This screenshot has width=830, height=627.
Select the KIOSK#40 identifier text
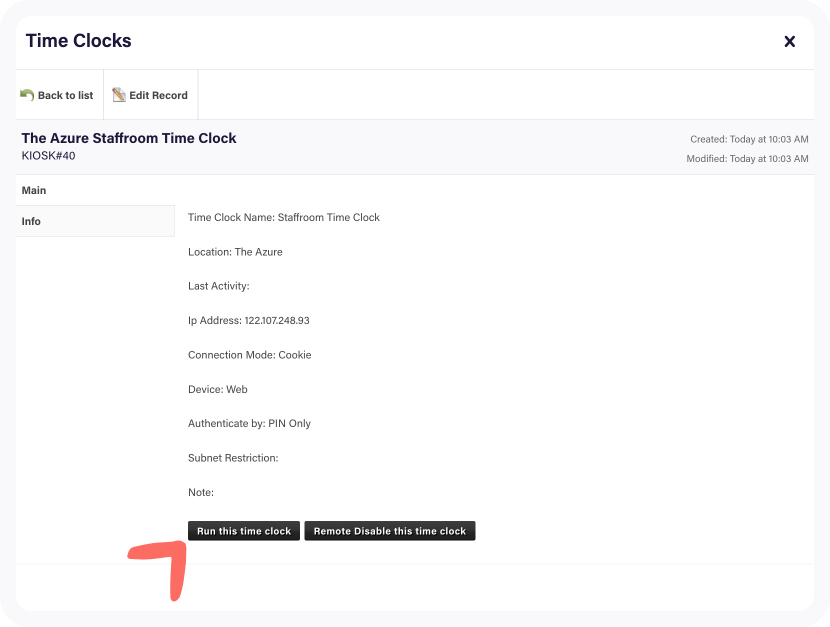tap(48, 156)
